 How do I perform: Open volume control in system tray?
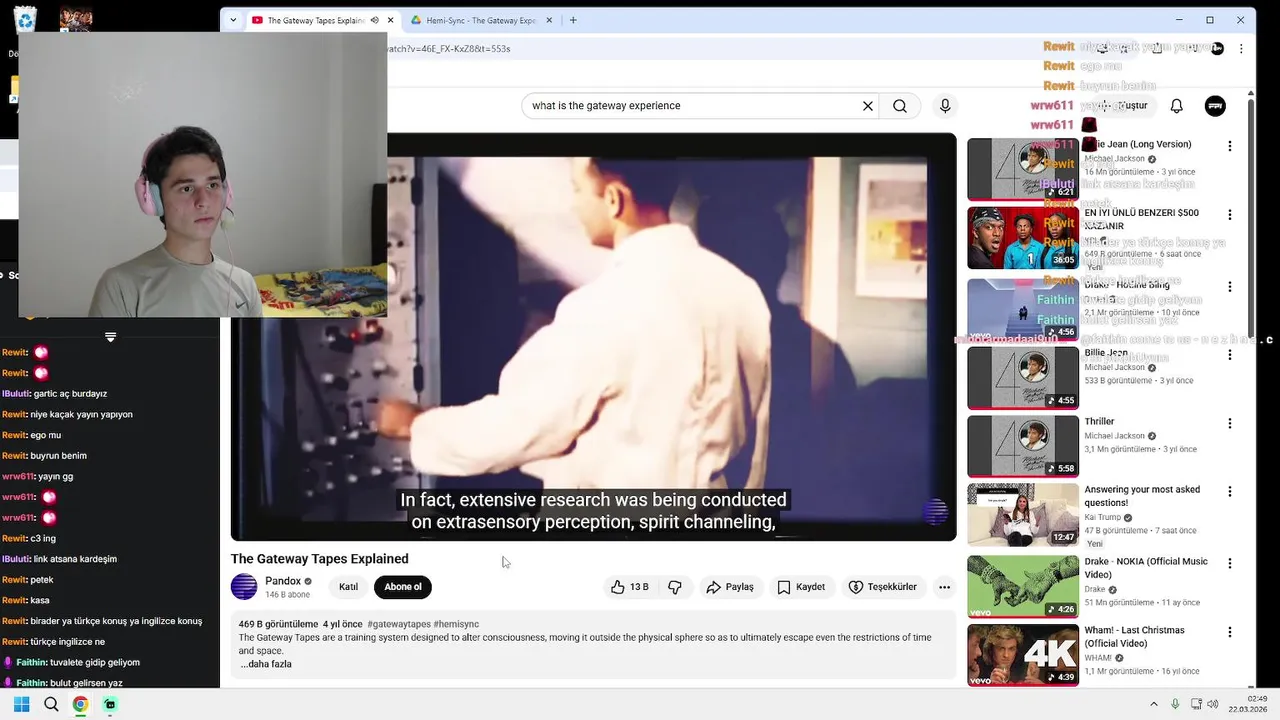coord(1215,704)
